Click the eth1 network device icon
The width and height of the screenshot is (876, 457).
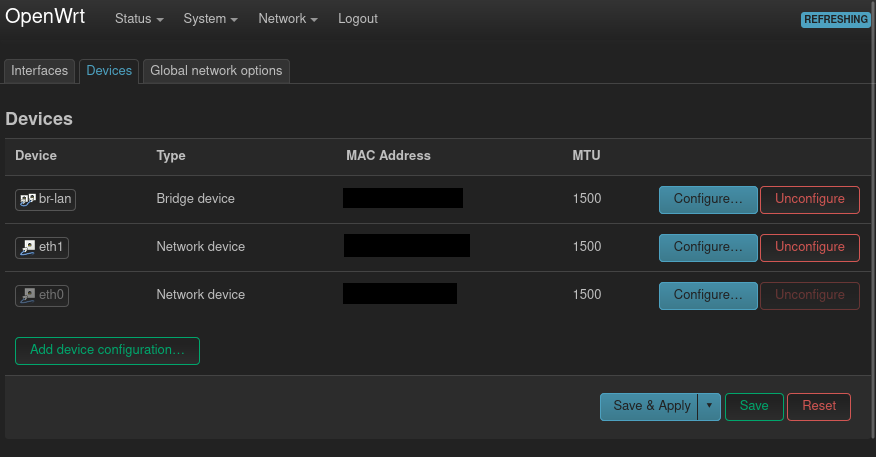[x=28, y=247]
